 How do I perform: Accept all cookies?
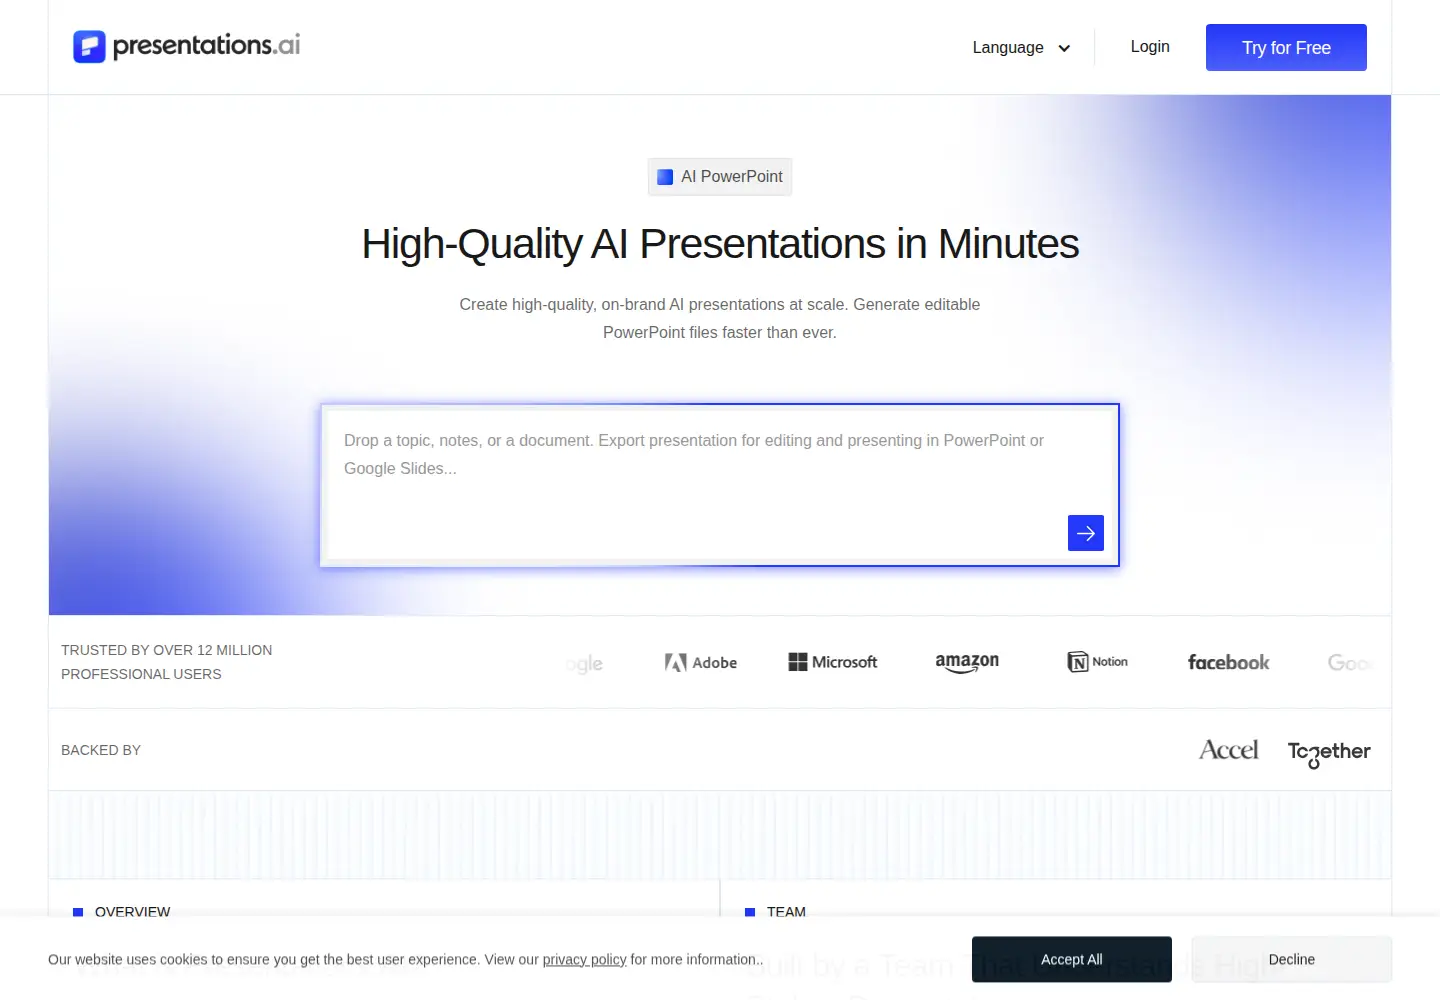pyautogui.click(x=1072, y=959)
